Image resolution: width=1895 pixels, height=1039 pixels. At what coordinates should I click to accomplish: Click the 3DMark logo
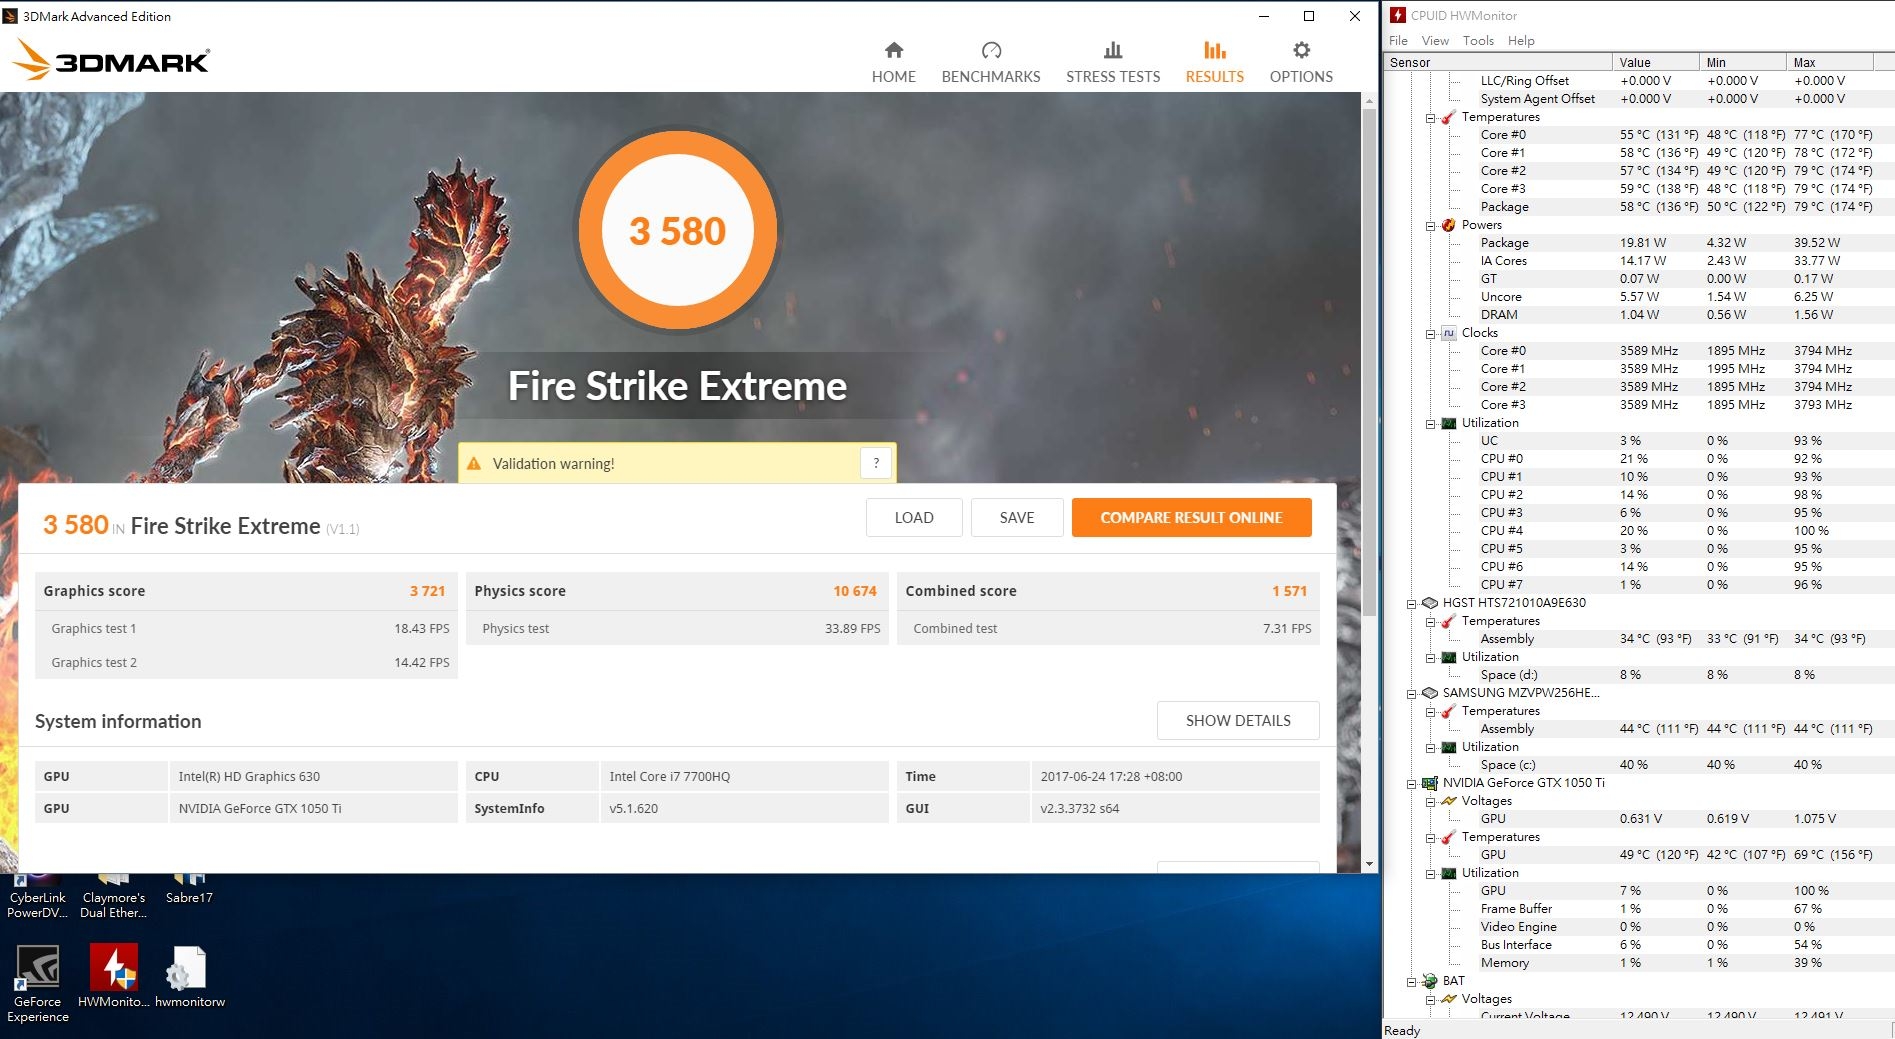pyautogui.click(x=111, y=61)
